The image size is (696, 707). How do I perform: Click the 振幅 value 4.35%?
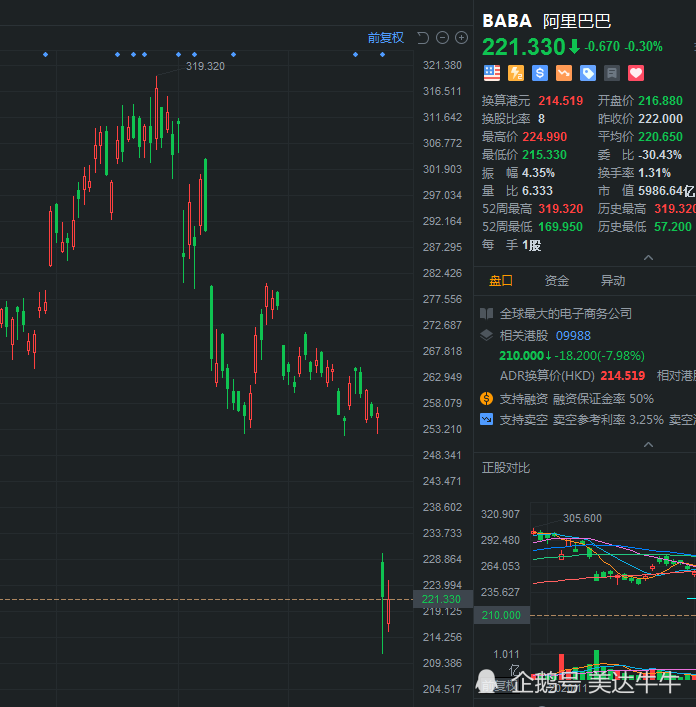point(538,173)
